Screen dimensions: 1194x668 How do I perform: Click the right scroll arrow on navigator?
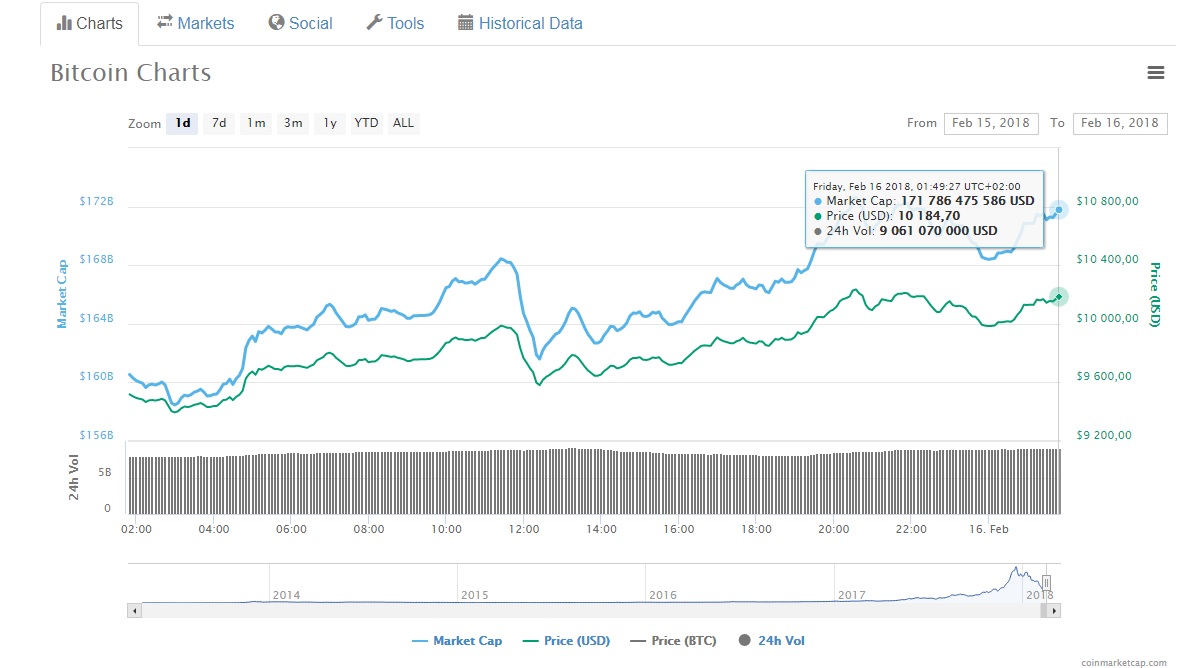point(1054,610)
